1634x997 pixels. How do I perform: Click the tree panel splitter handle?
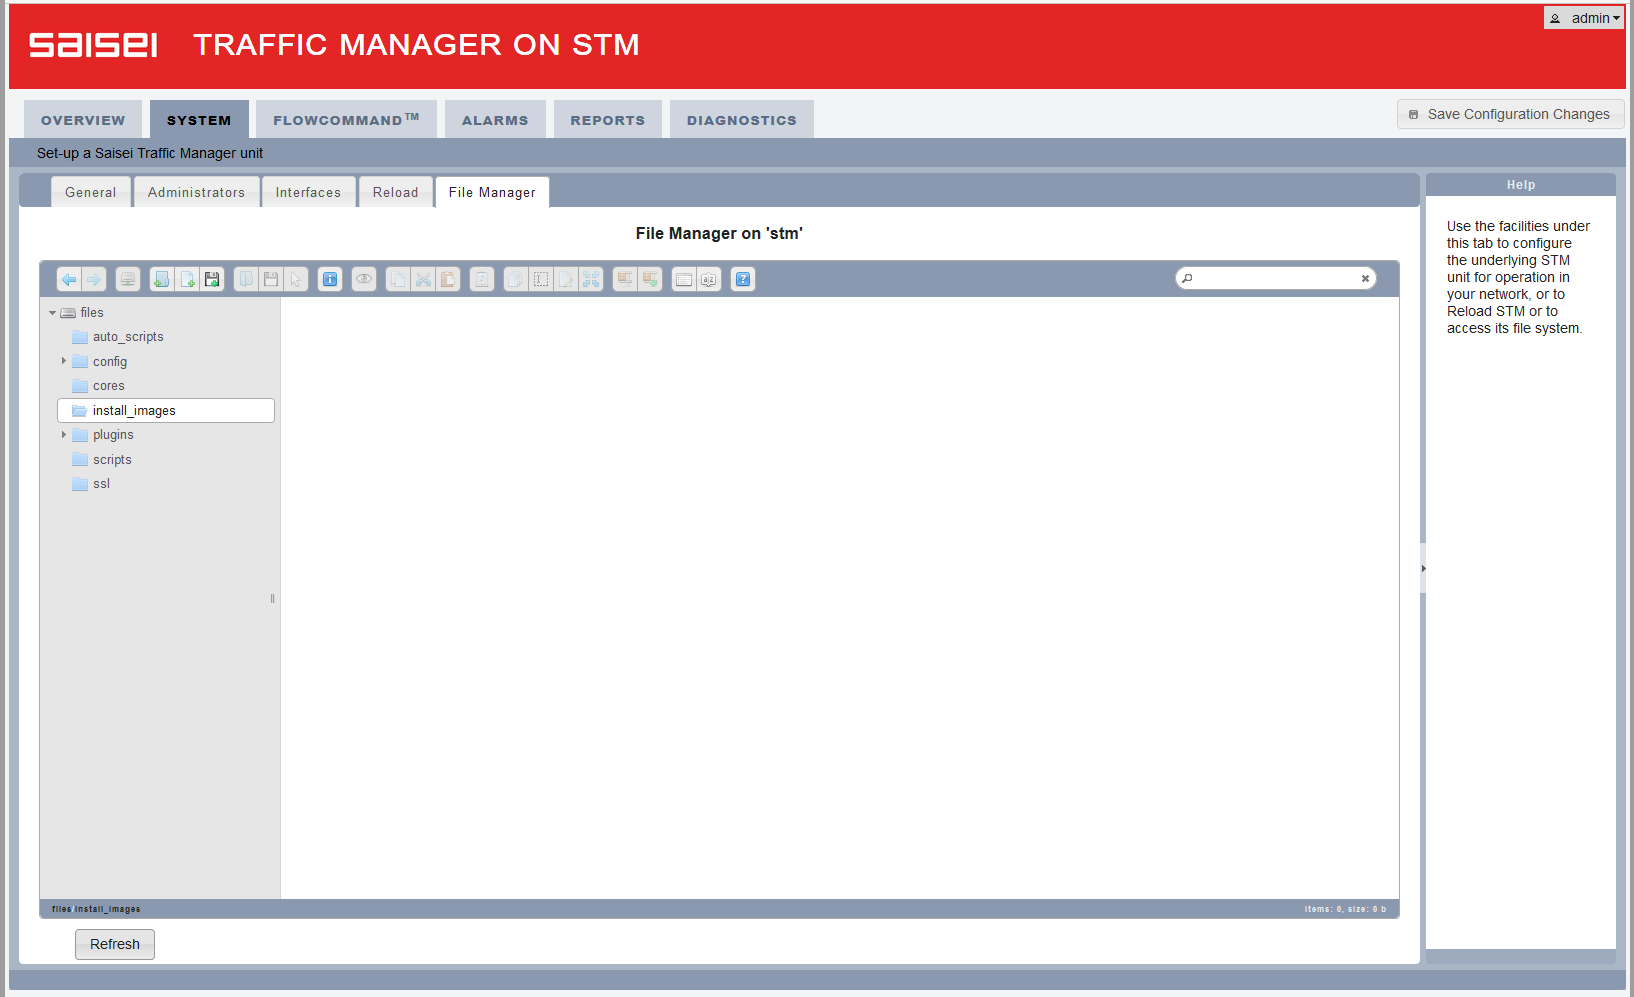(272, 599)
